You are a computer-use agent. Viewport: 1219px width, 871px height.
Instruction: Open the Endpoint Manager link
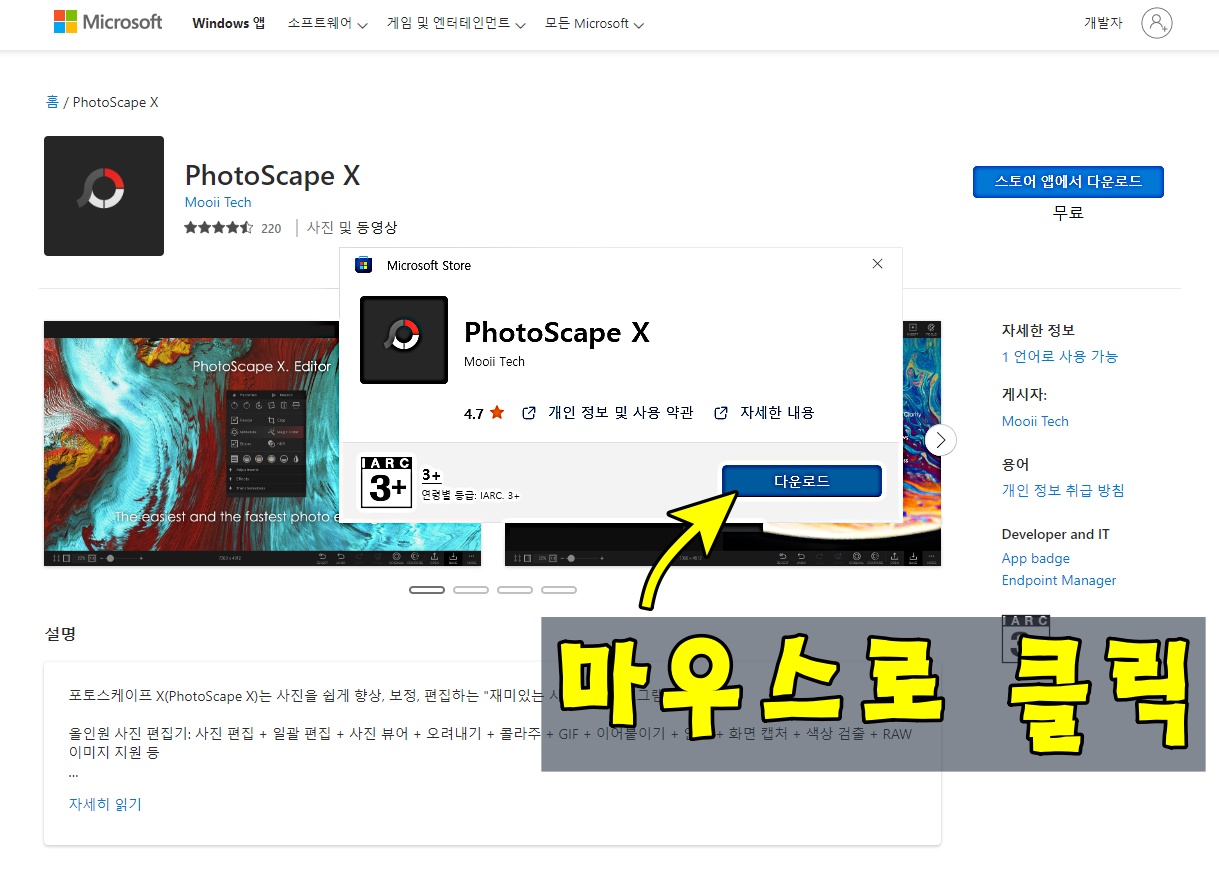click(1059, 580)
